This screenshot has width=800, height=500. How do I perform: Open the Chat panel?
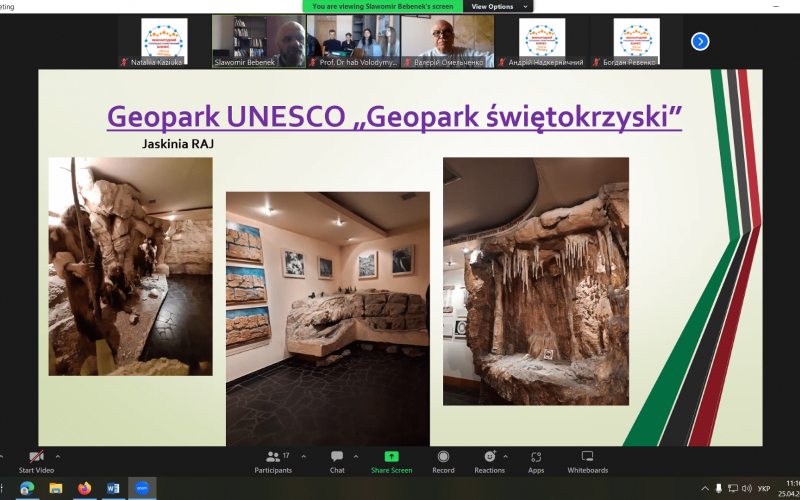337,462
